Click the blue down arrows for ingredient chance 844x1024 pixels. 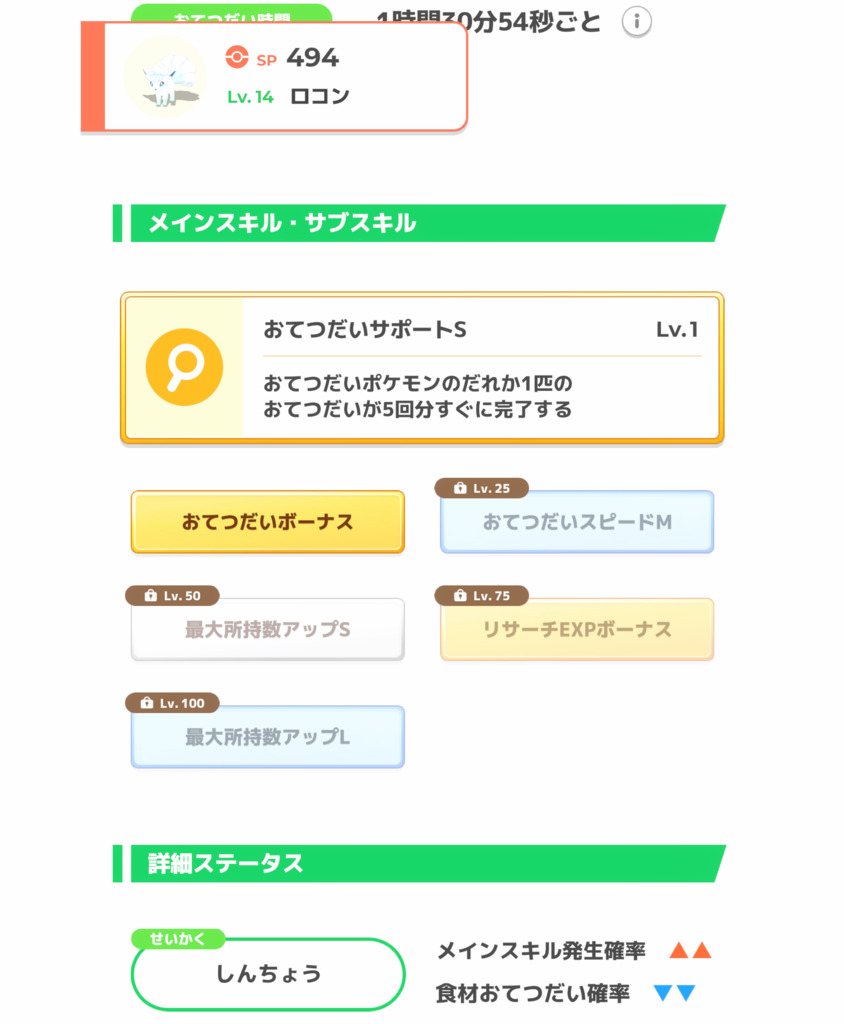(x=674, y=994)
